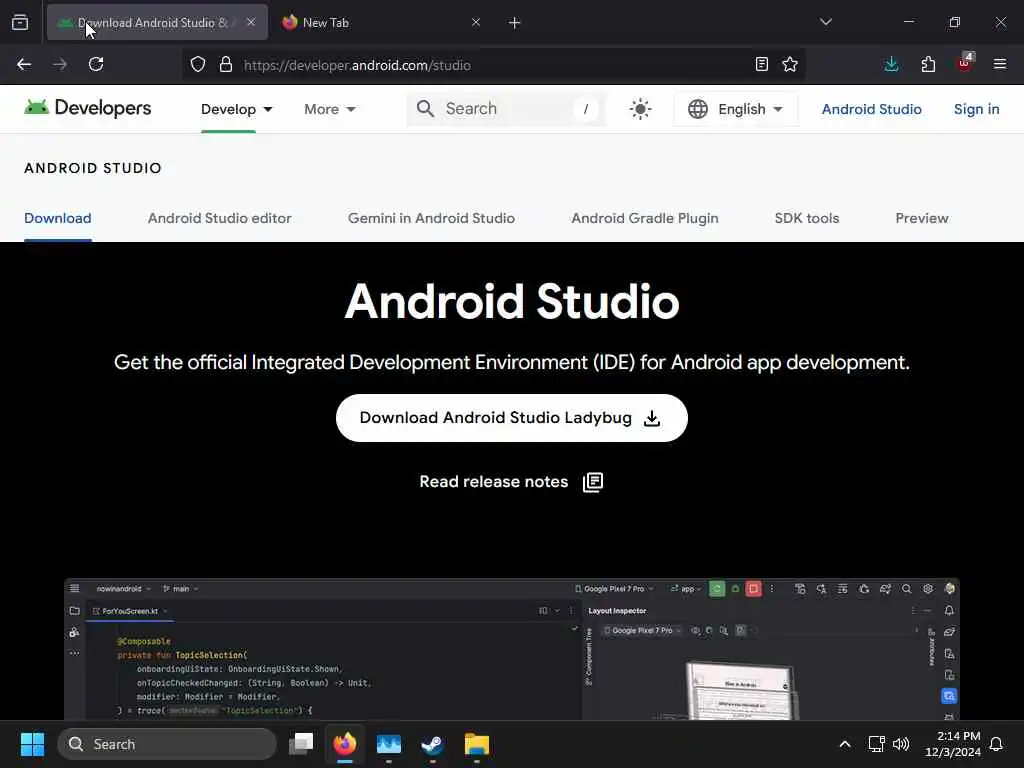Open the Firefox hamburger menu
This screenshot has height=768, width=1024.
coord(1000,64)
